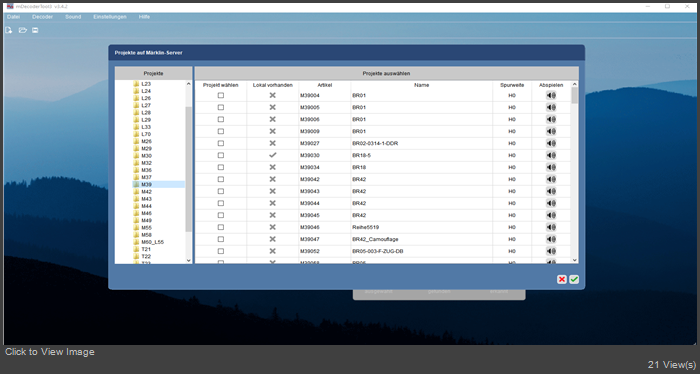The image size is (700, 374).
Task: Open the Hilfe menu
Action: click(144, 17)
